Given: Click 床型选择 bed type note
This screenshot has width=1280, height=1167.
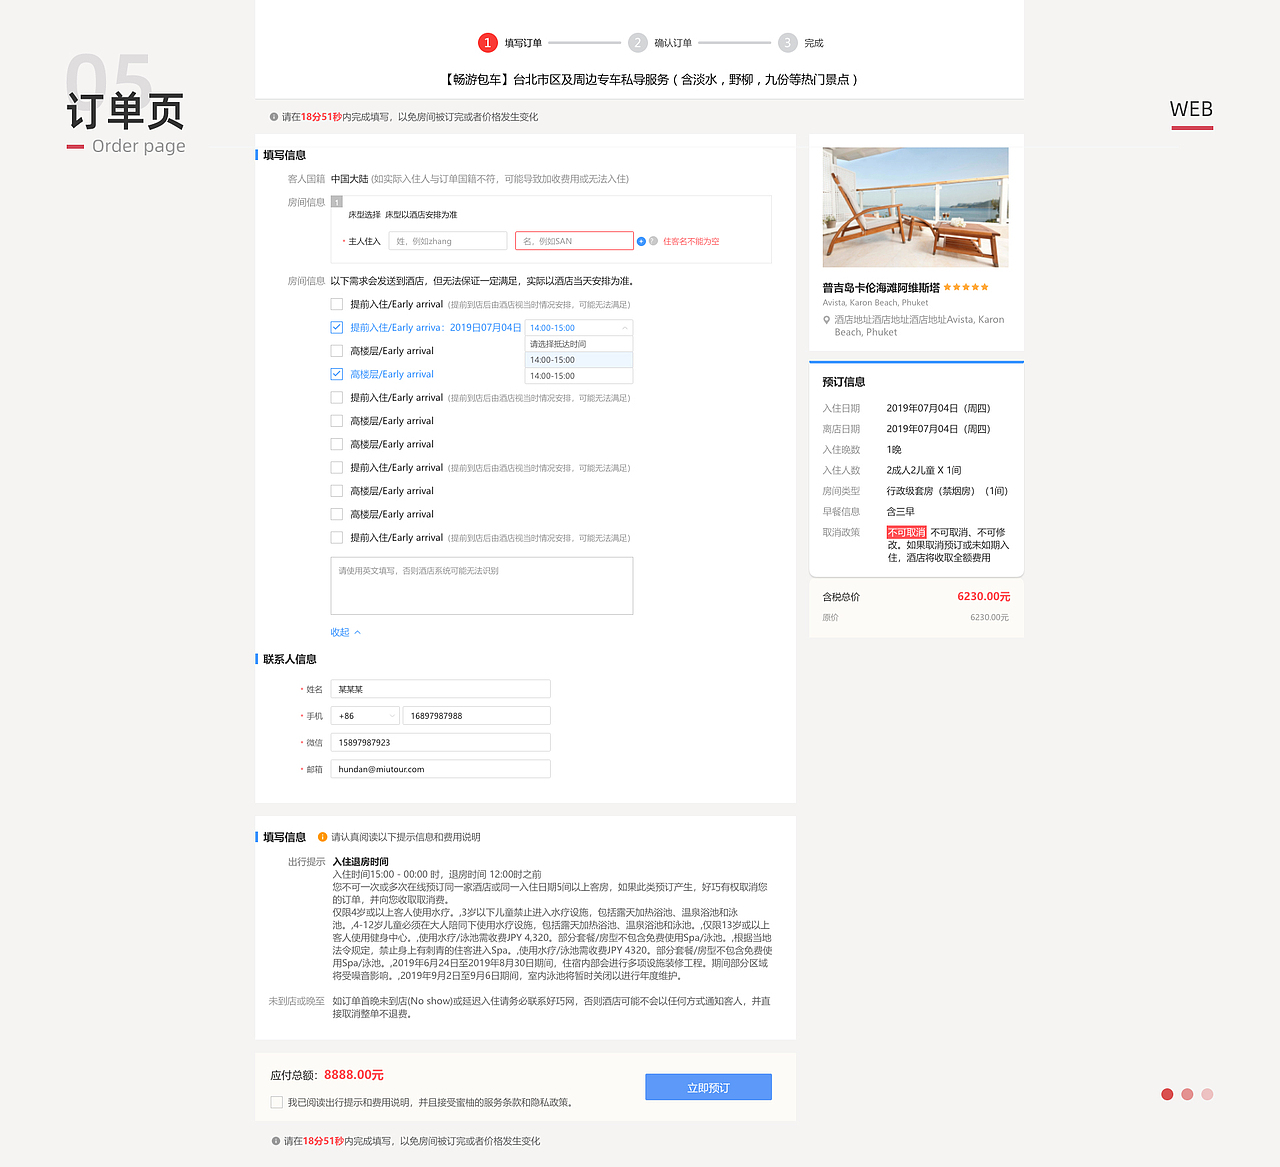Looking at the screenshot, I should pos(402,215).
